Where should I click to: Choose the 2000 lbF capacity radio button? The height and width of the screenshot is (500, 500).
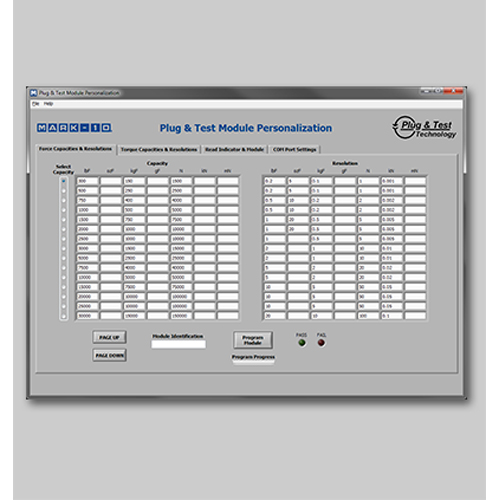pos(64,229)
